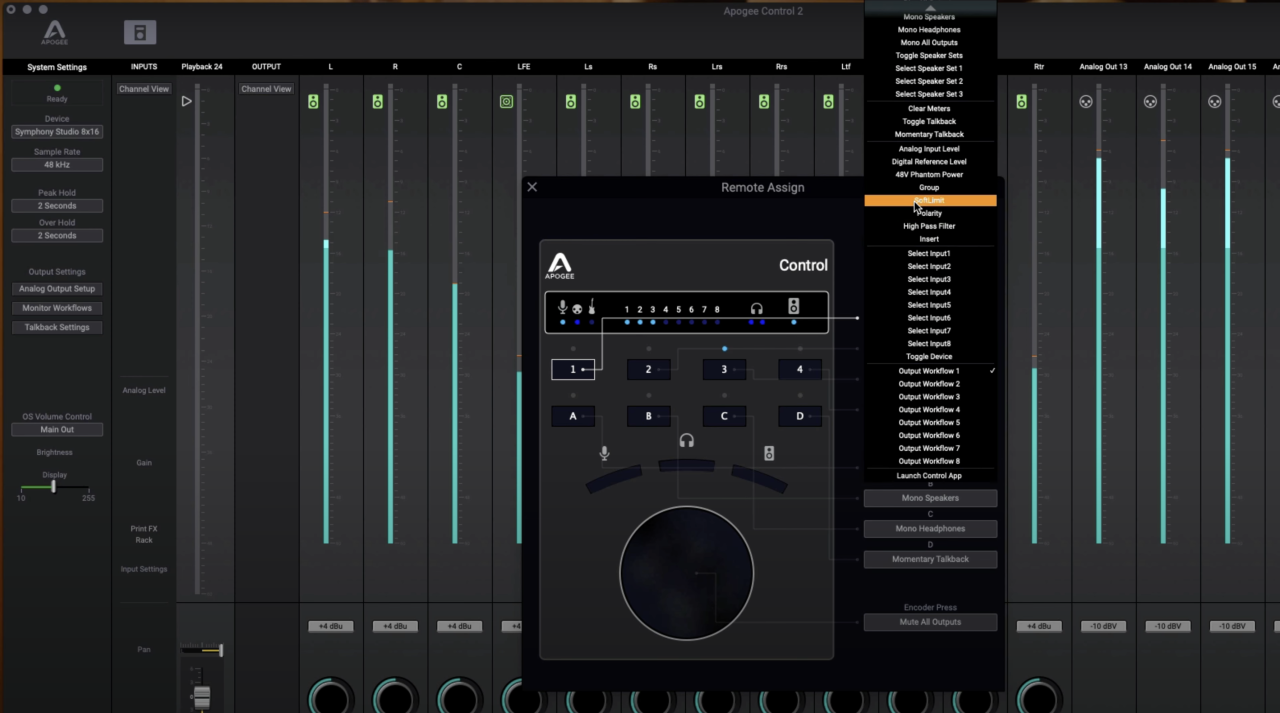The image size is (1280, 713).
Task: Click the Monitor Workflows button
Action: click(57, 308)
